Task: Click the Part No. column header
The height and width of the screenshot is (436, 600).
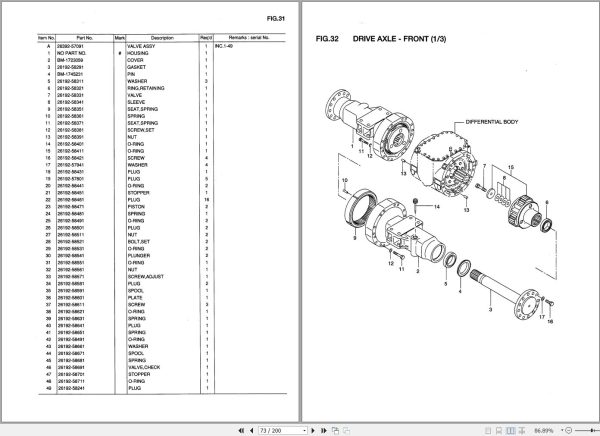Action: (x=85, y=38)
